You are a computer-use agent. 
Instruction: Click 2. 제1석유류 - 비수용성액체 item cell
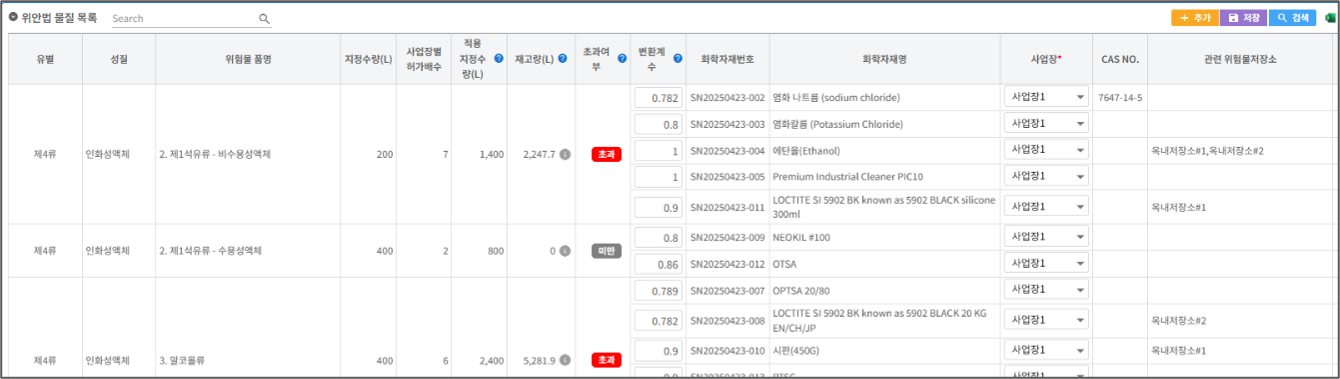click(248, 155)
